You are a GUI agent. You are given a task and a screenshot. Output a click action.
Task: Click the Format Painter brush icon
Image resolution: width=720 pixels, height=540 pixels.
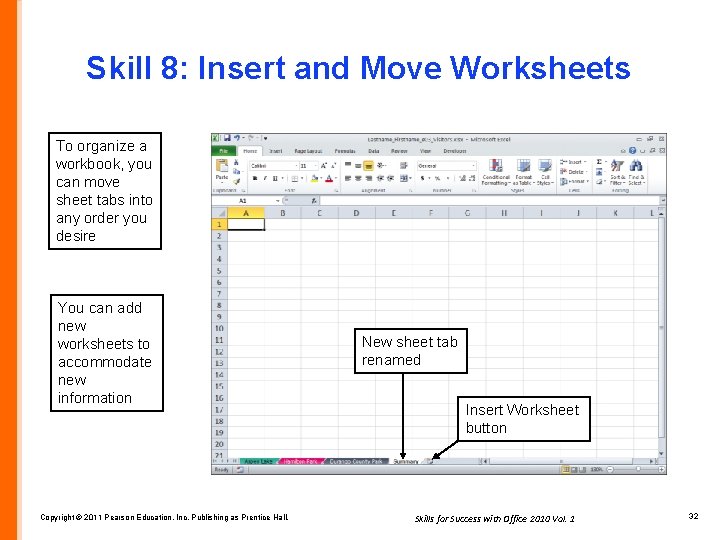click(x=236, y=181)
